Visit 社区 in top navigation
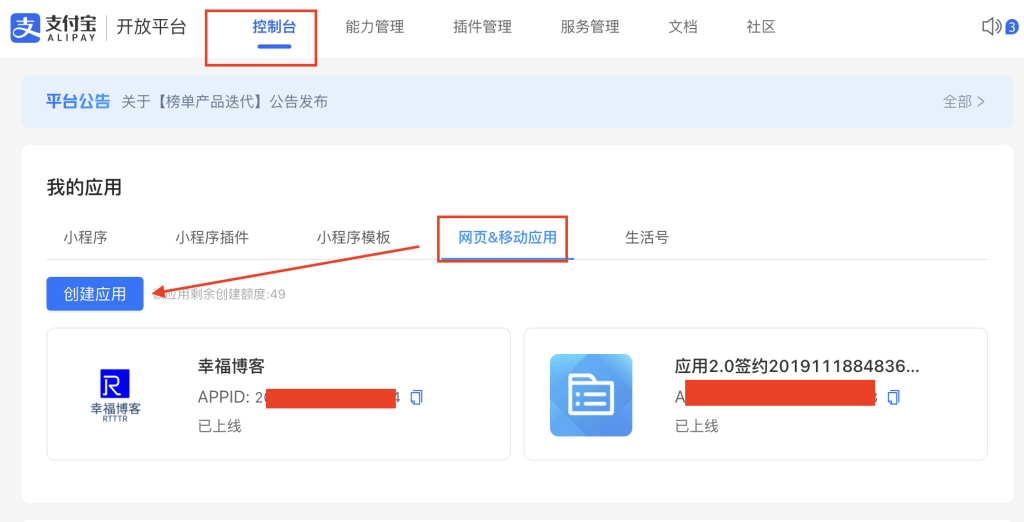Viewport: 1024px width, 522px height. [x=761, y=27]
